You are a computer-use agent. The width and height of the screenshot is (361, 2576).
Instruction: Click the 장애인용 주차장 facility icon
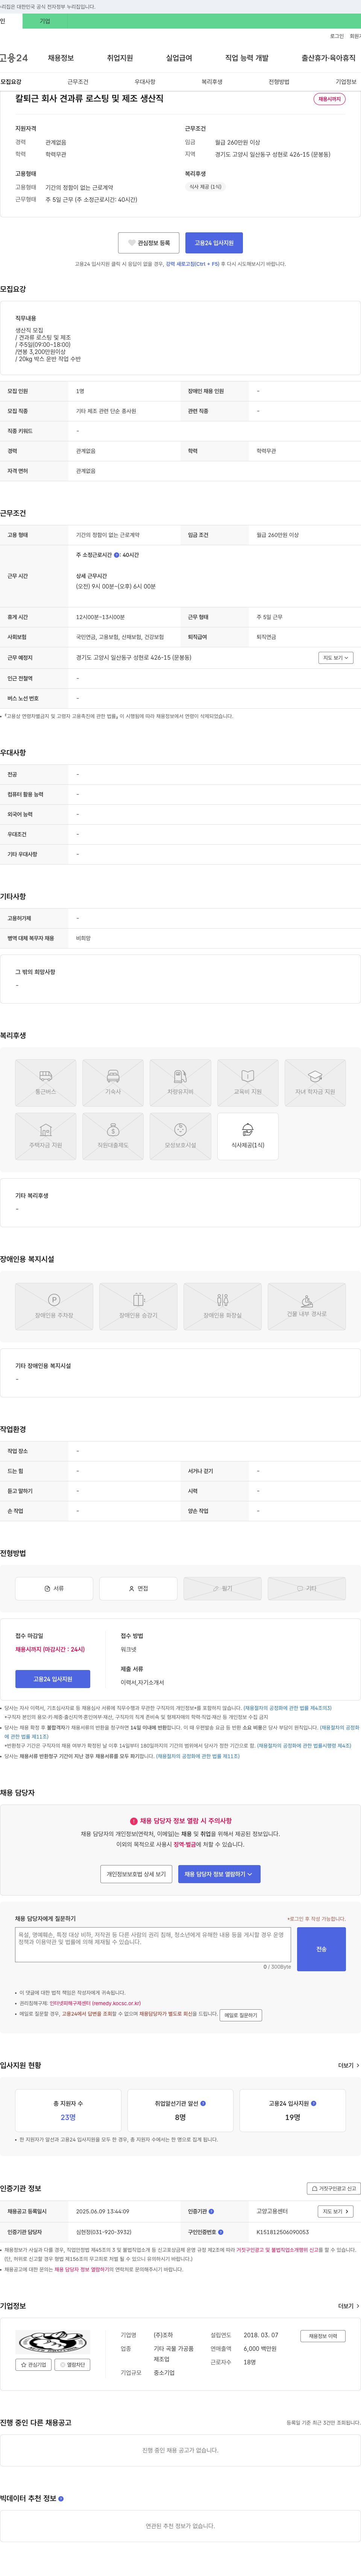tap(54, 1306)
